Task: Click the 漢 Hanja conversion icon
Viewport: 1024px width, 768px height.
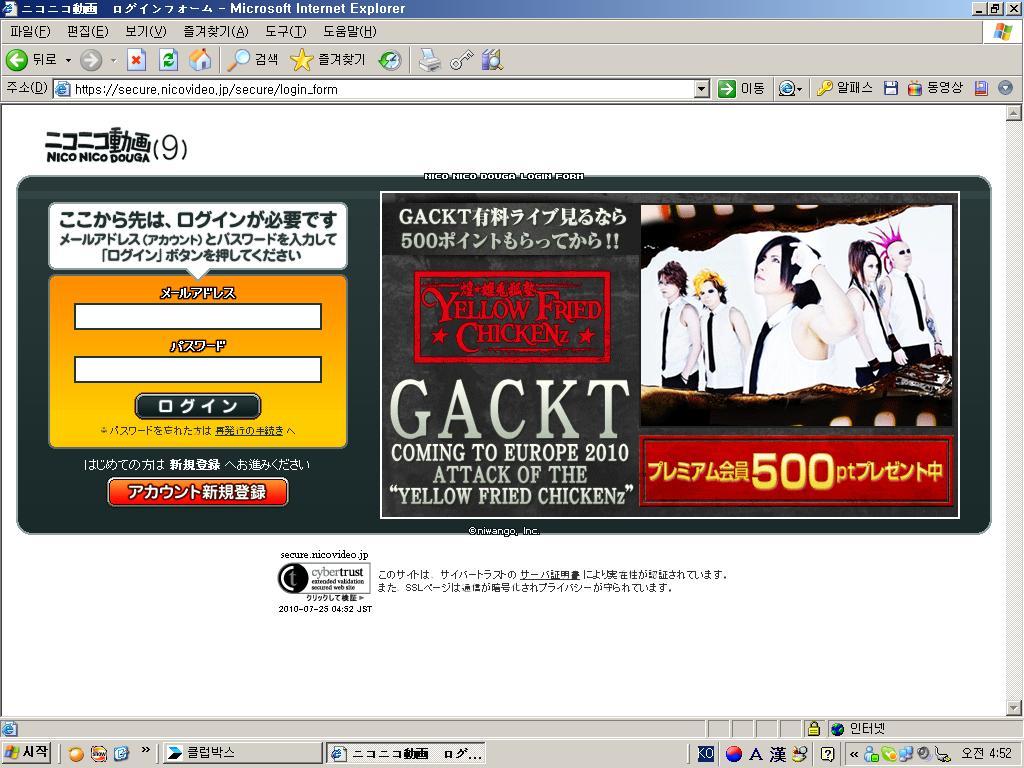Action: (778, 754)
